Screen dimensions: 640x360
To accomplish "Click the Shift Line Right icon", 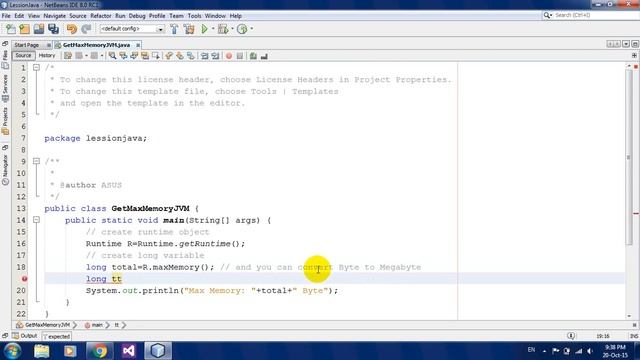I will [x=215, y=56].
